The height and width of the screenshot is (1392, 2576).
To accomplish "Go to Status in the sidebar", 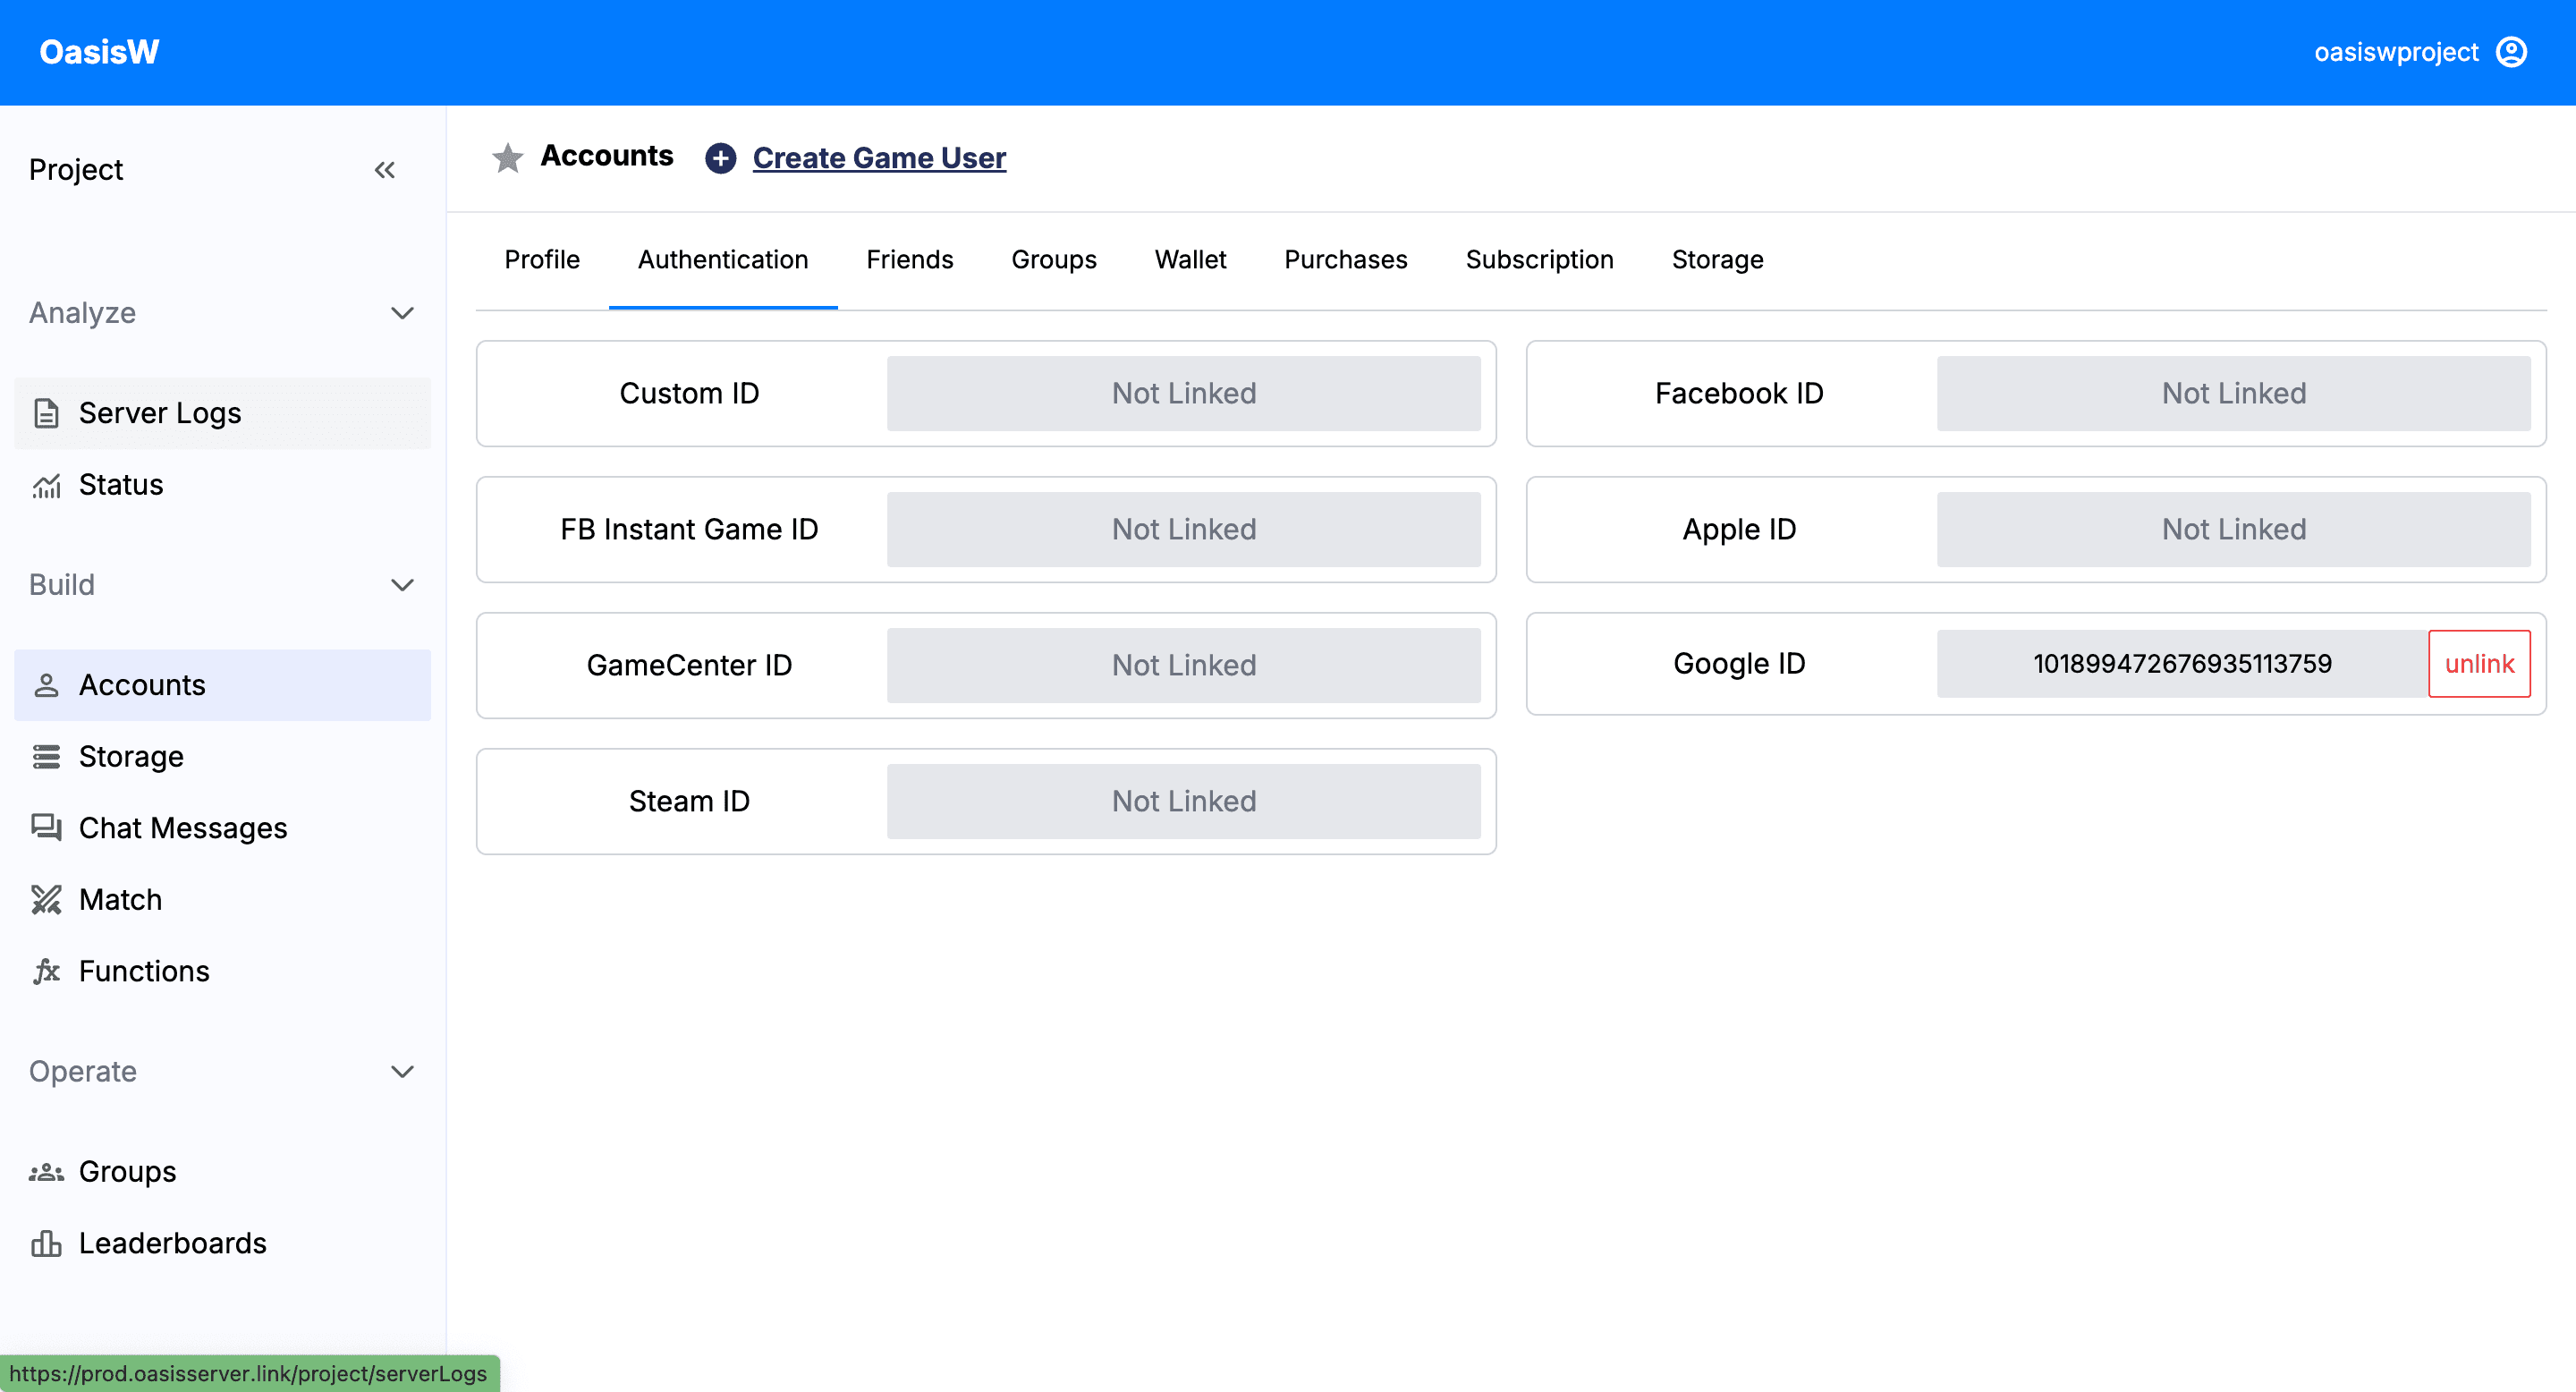I will coord(222,485).
